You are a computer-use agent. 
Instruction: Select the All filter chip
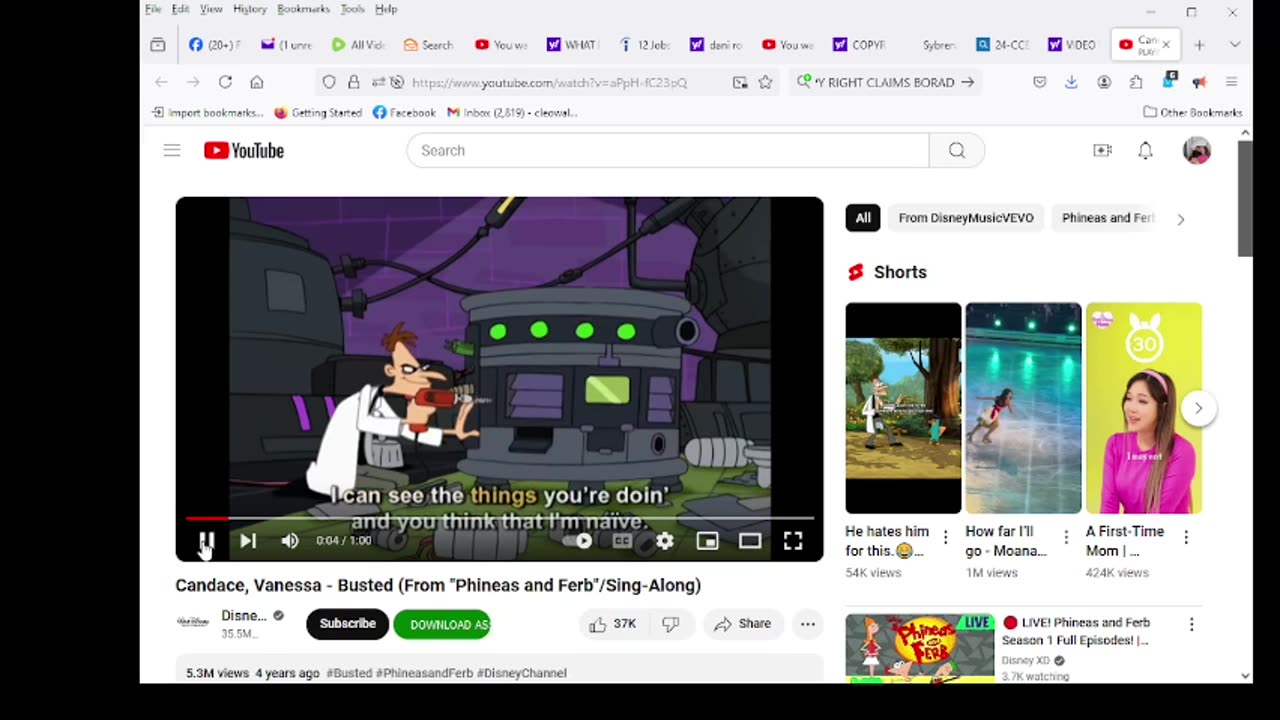point(863,218)
